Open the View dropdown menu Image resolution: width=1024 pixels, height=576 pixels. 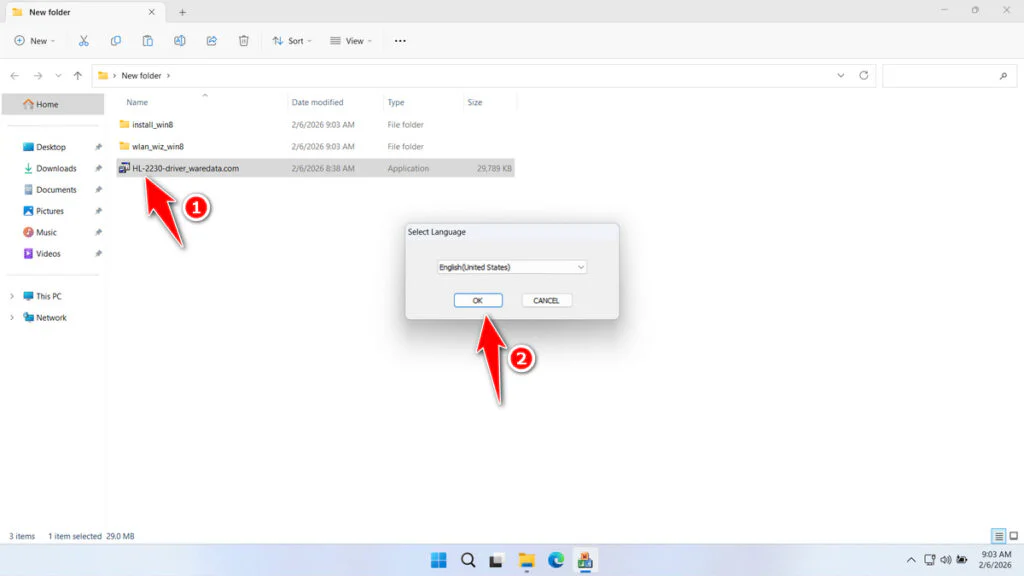tap(351, 41)
